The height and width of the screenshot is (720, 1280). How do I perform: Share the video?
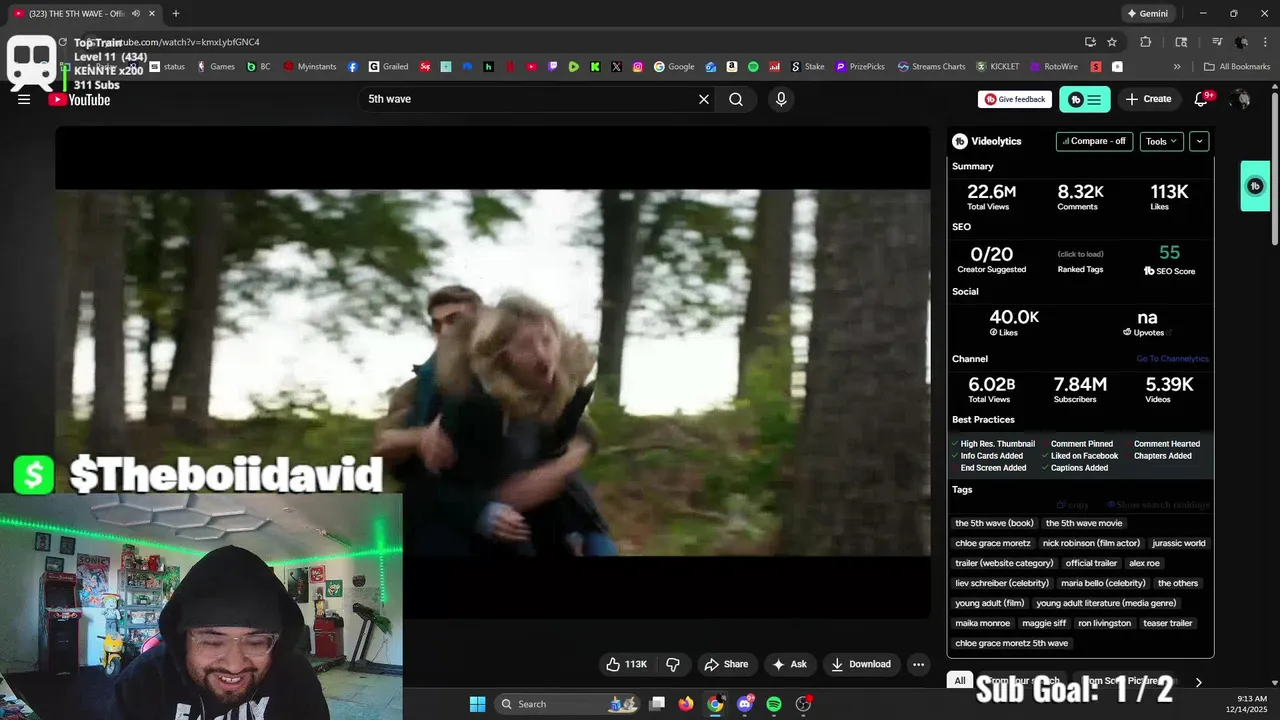[x=726, y=664]
